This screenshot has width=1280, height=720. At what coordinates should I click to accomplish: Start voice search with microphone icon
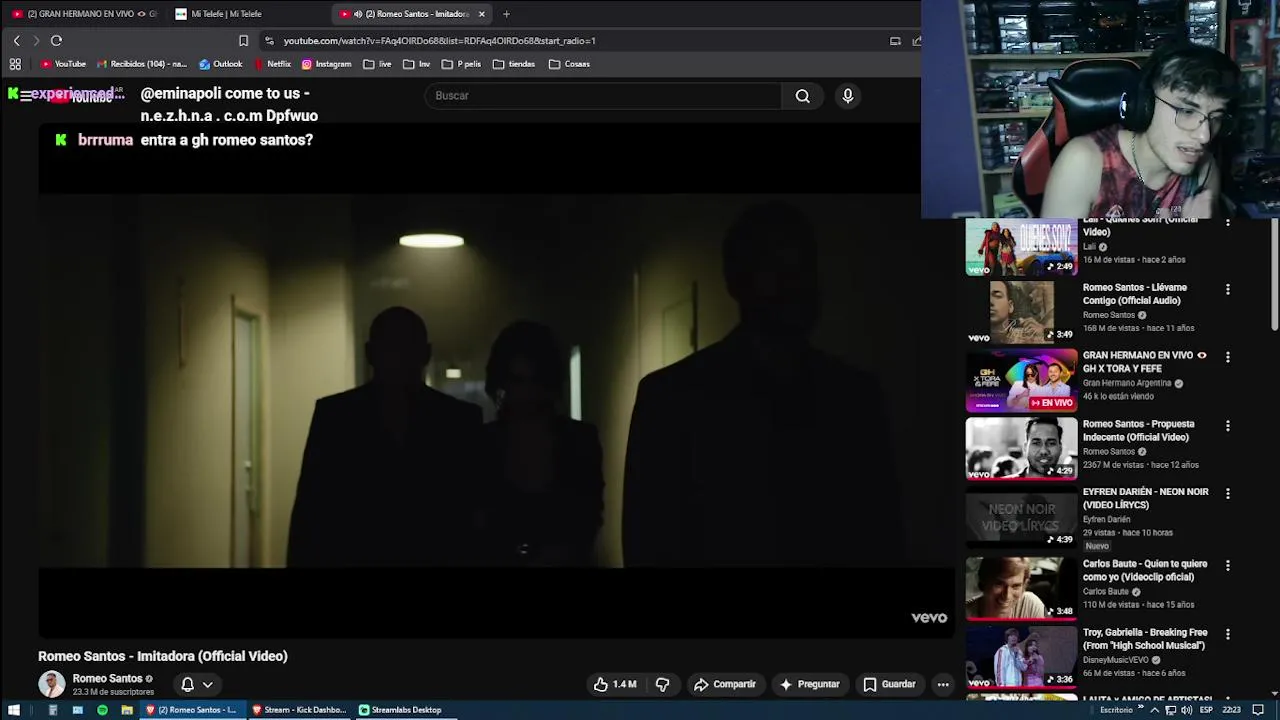point(848,96)
